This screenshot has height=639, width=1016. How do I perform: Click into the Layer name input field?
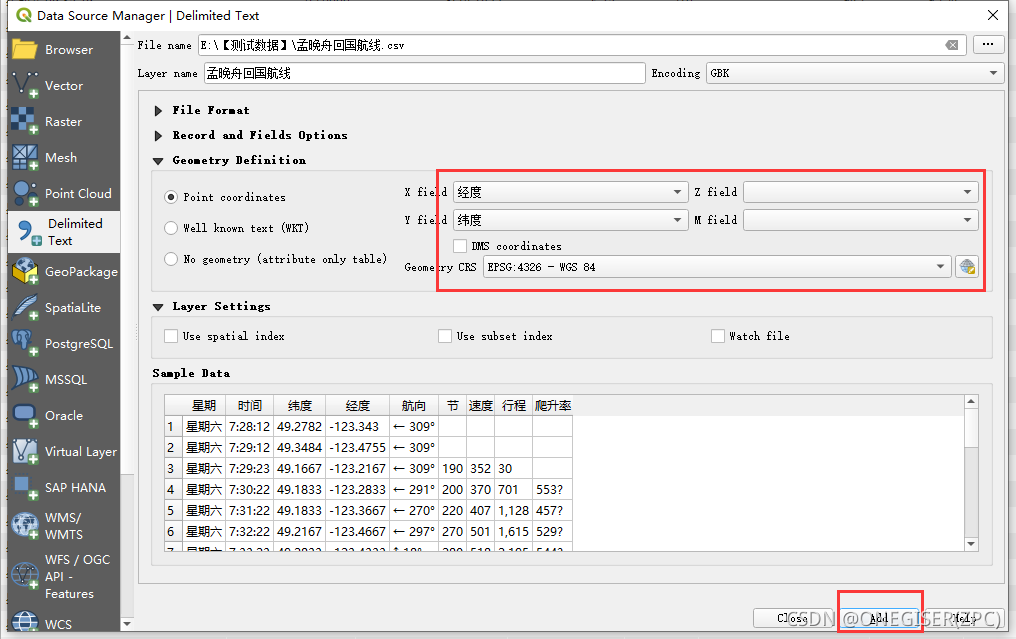(x=425, y=73)
